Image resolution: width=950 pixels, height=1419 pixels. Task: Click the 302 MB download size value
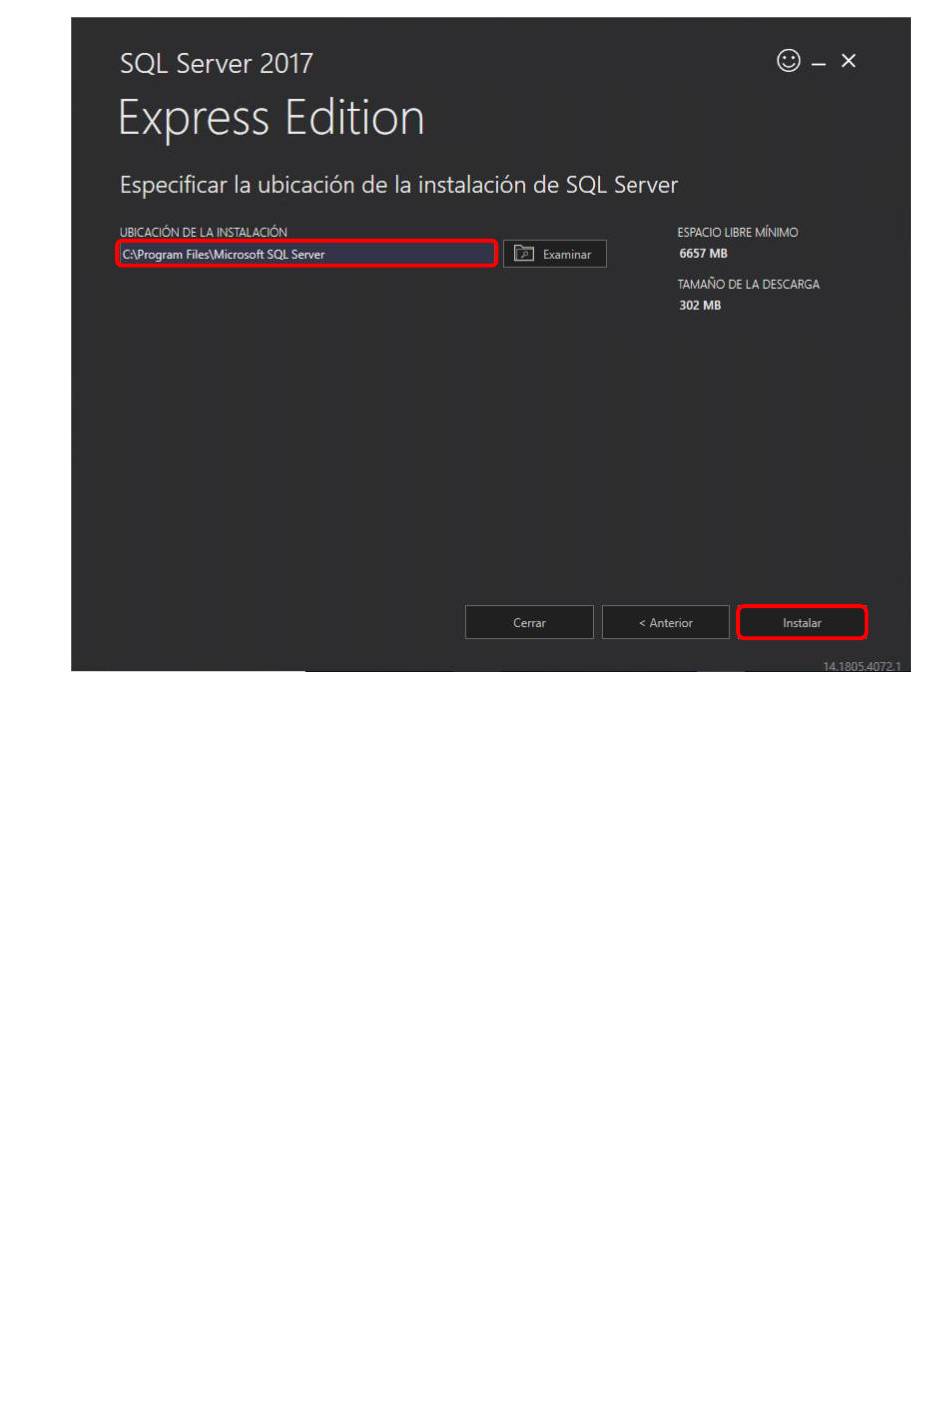coord(700,305)
